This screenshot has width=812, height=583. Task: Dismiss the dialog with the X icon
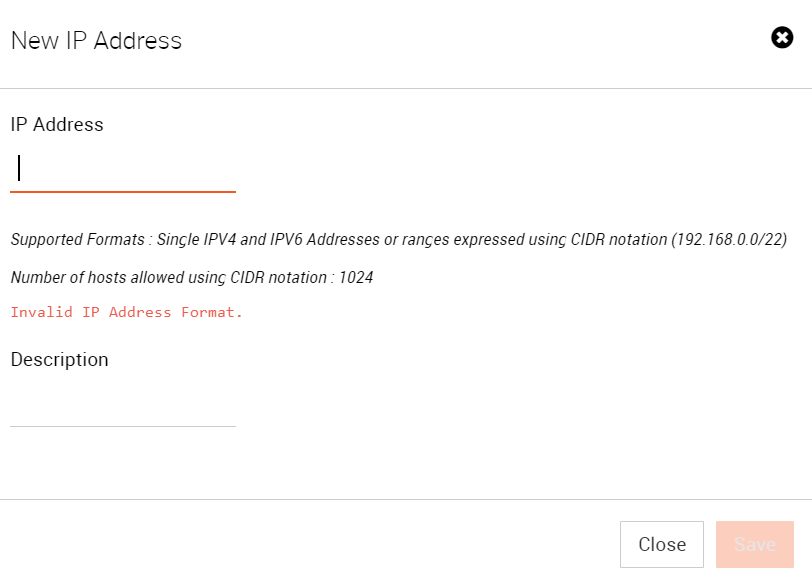click(781, 37)
